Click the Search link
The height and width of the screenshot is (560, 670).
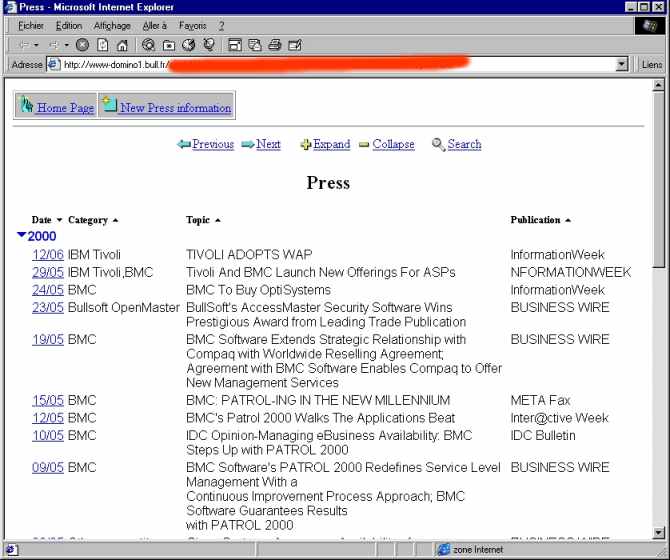(x=464, y=144)
